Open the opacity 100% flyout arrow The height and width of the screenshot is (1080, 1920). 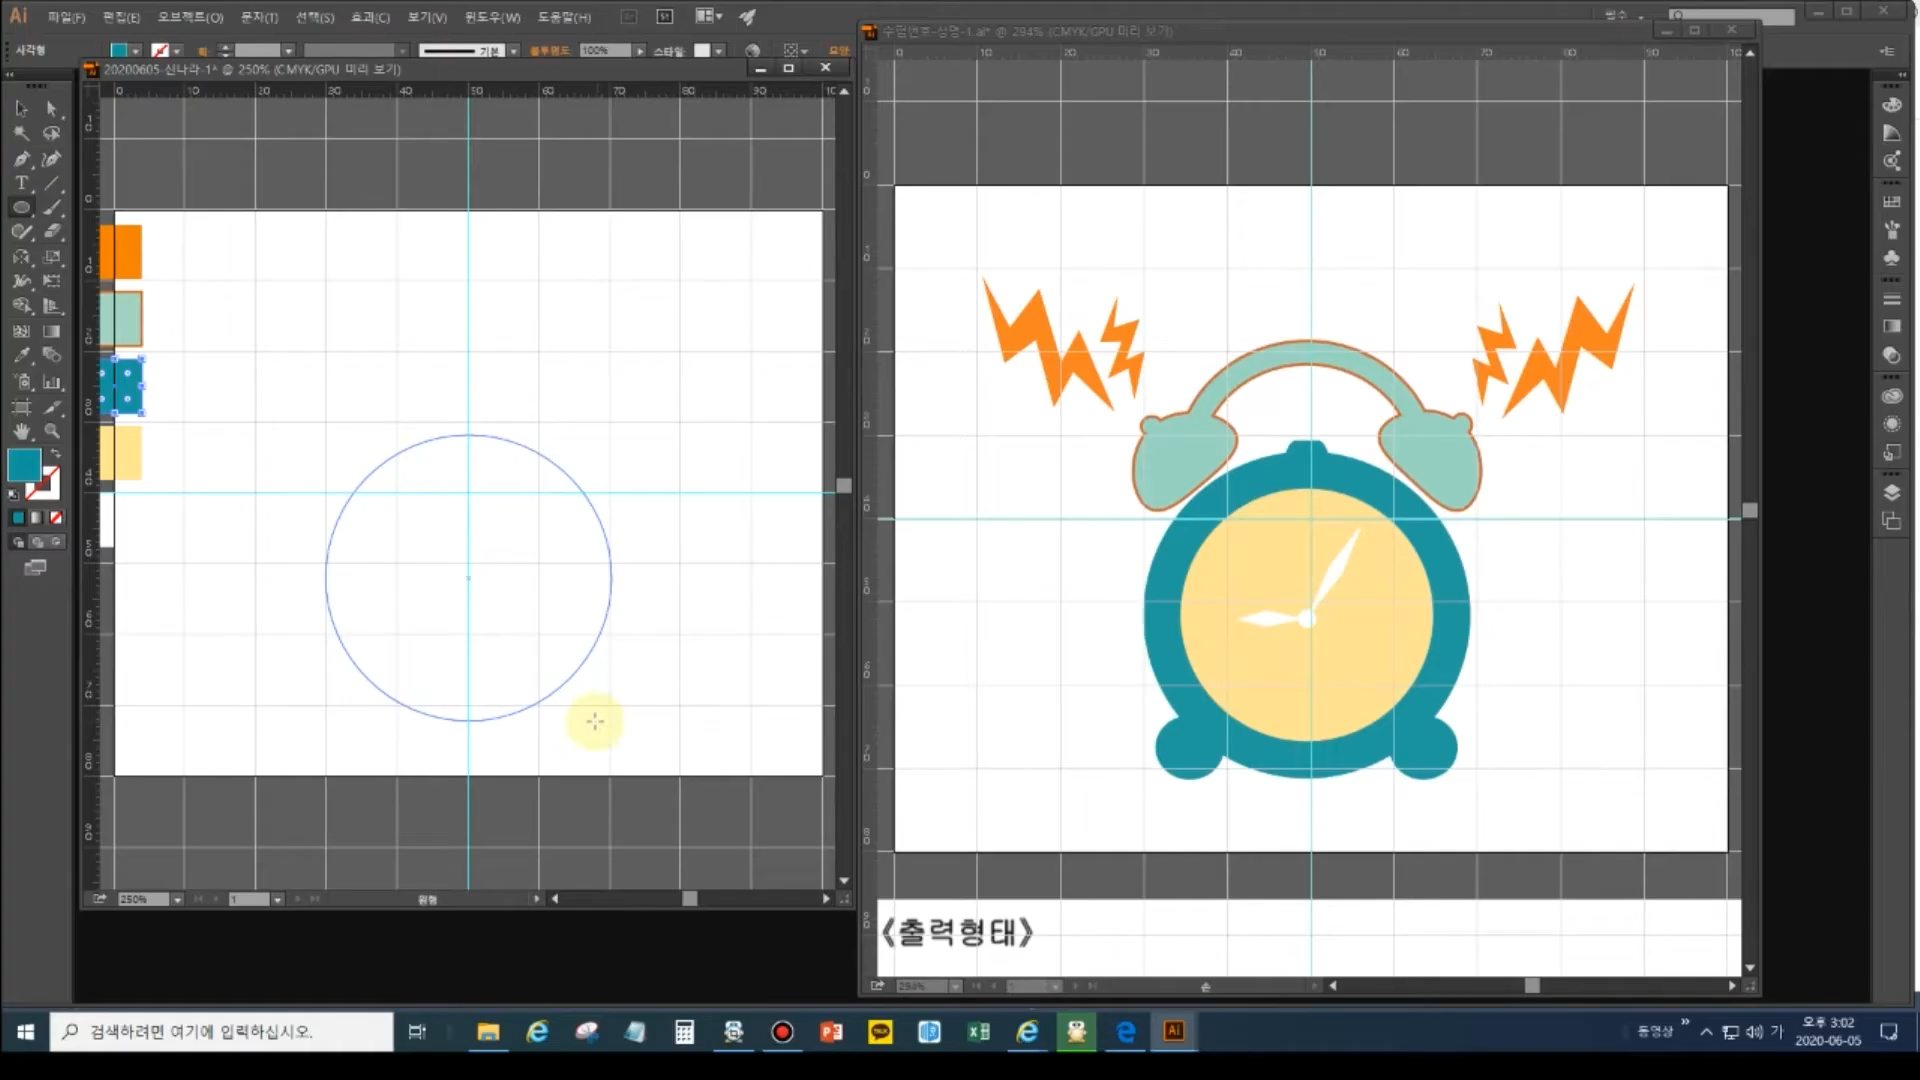(640, 51)
